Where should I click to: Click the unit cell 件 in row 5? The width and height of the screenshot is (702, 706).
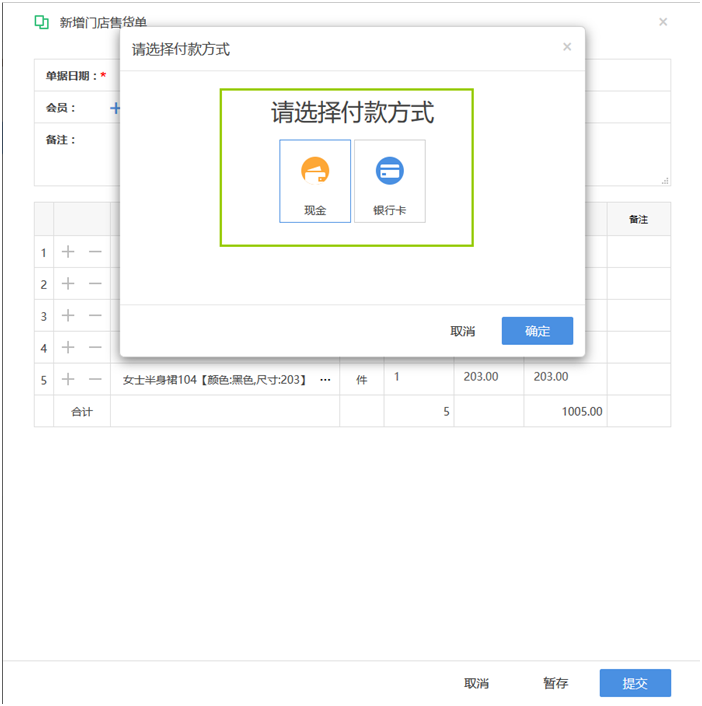[x=362, y=380]
